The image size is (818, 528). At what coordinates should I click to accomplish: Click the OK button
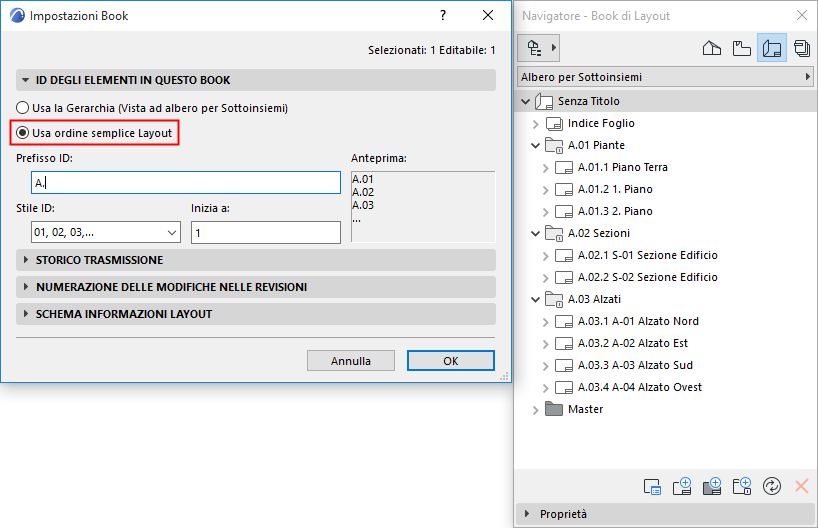[x=451, y=361]
